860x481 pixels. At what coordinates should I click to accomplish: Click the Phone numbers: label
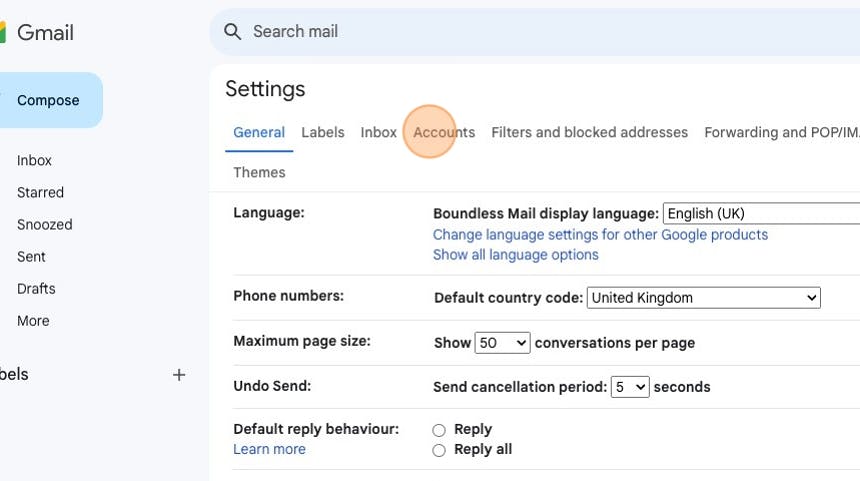(288, 296)
